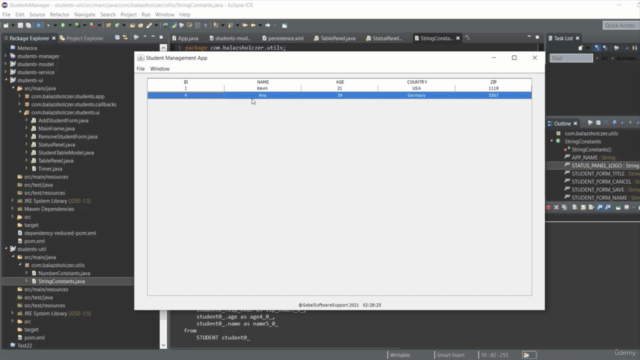Expand the students-manager project node
This screenshot has height=360, width=640.
[6, 56]
